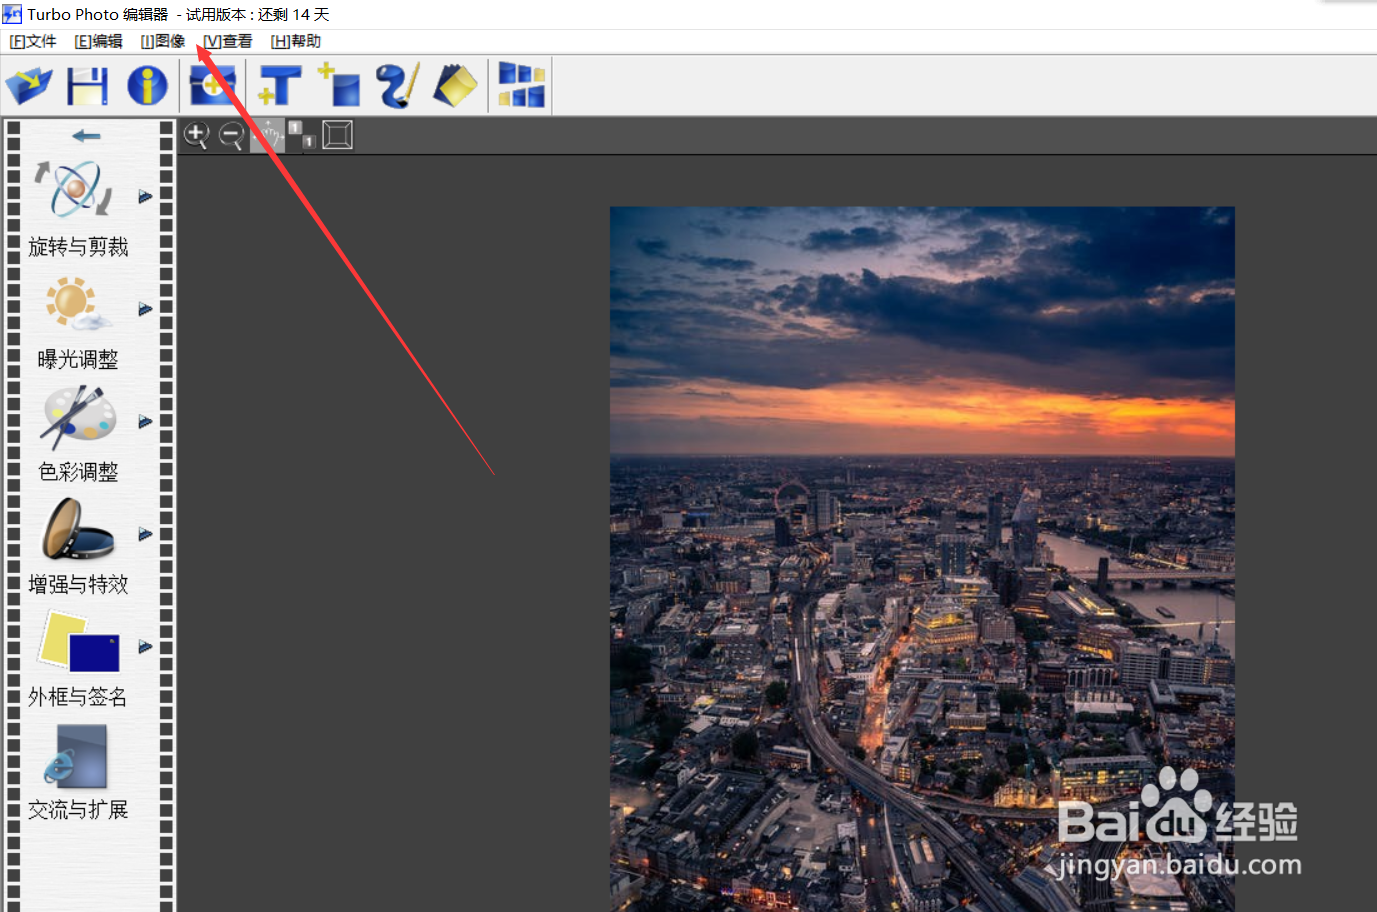Click the zoom-out magnifier icon
The width and height of the screenshot is (1377, 912).
point(232,135)
